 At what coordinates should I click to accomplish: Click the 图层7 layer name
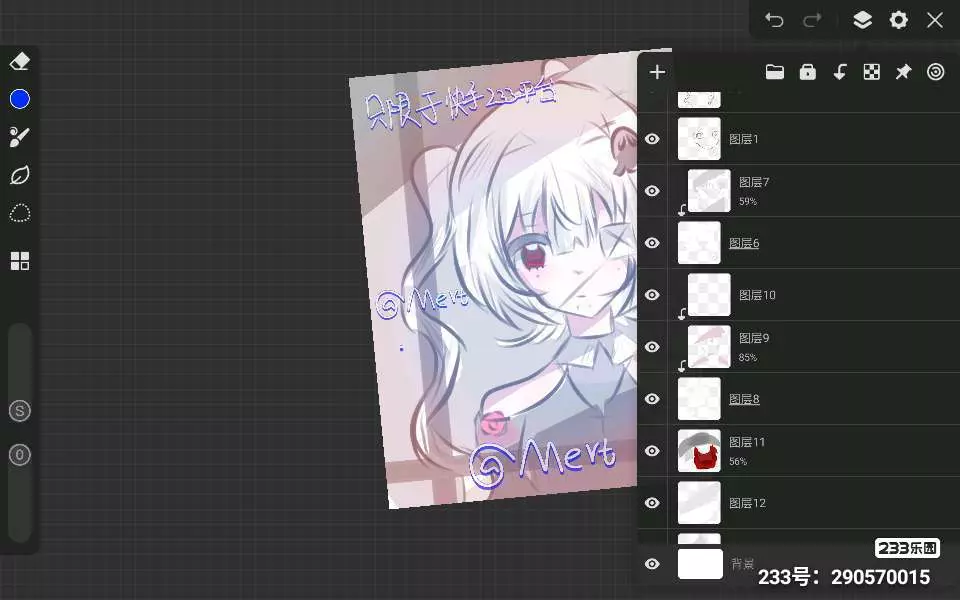click(x=754, y=182)
